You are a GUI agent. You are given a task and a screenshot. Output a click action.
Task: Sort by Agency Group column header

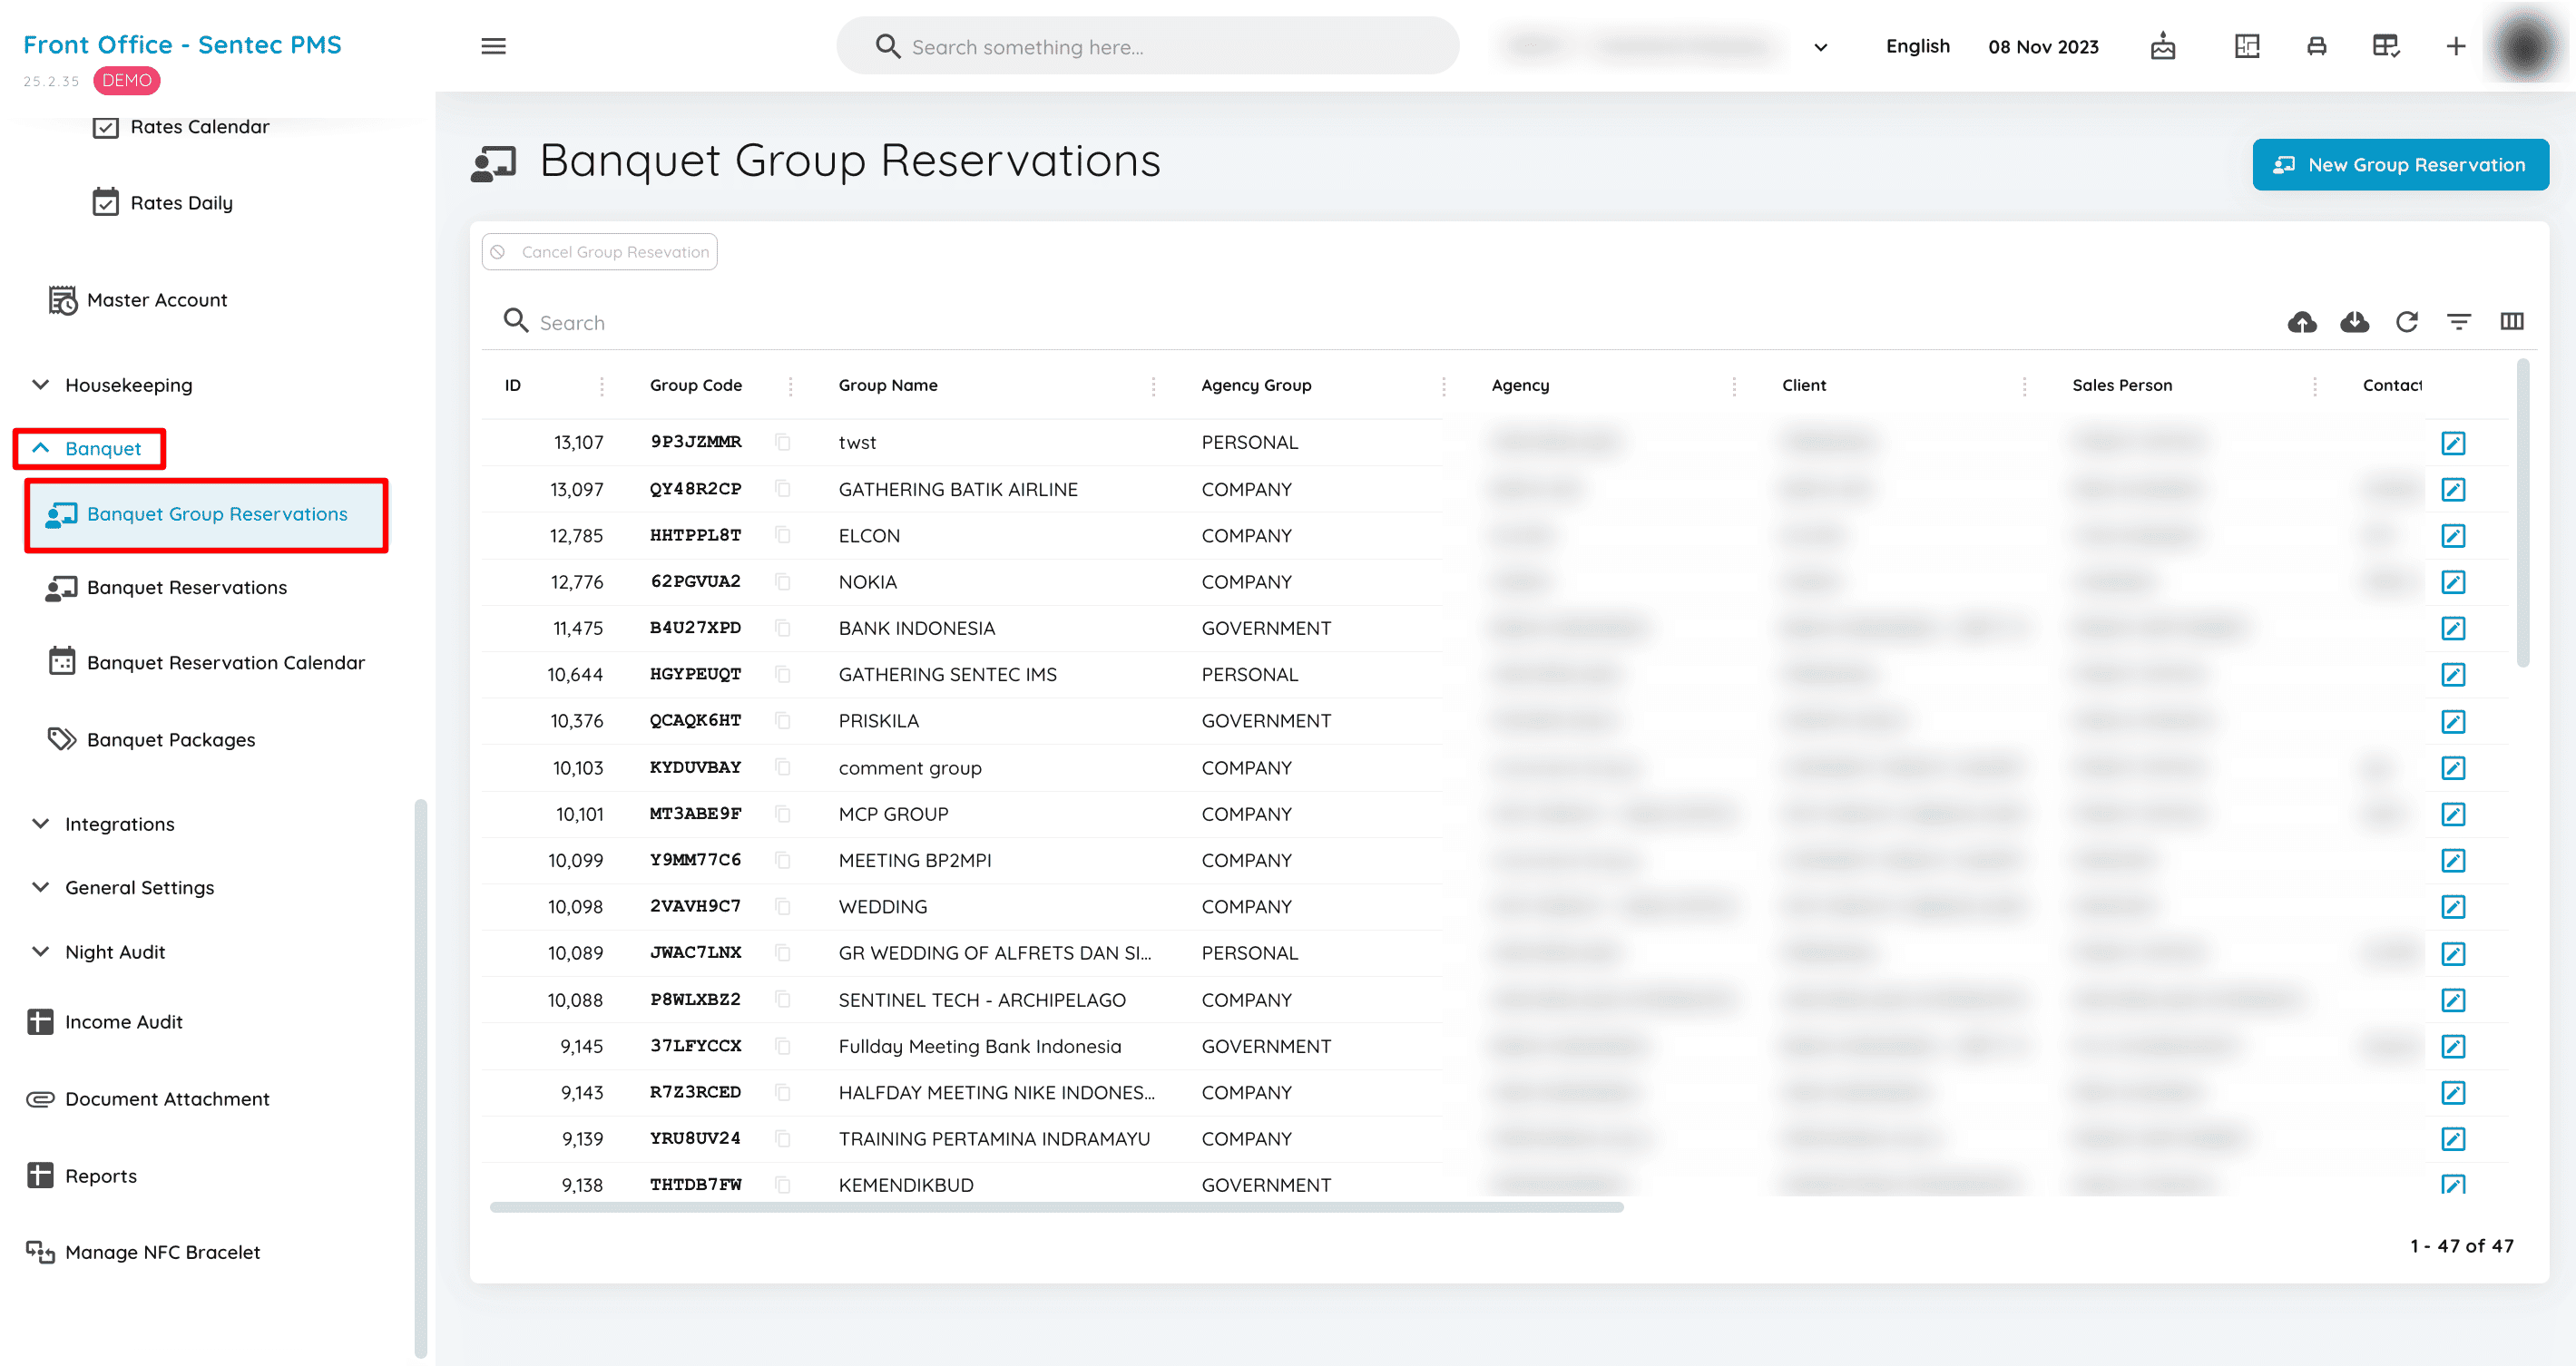coord(1255,385)
